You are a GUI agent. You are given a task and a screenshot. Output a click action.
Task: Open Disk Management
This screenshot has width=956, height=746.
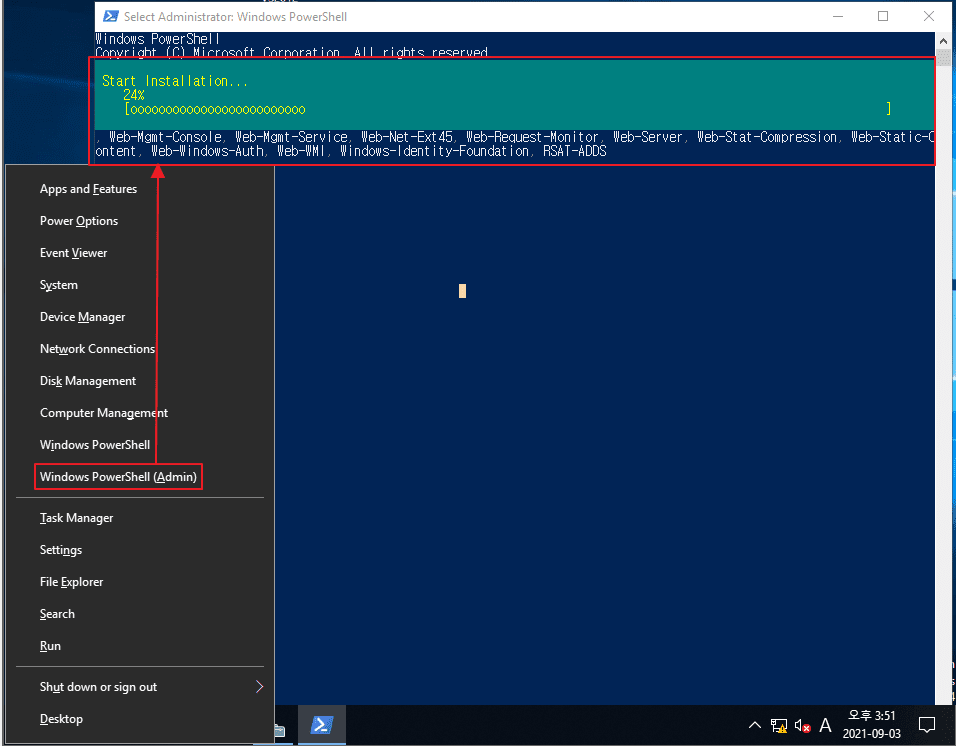(x=88, y=381)
